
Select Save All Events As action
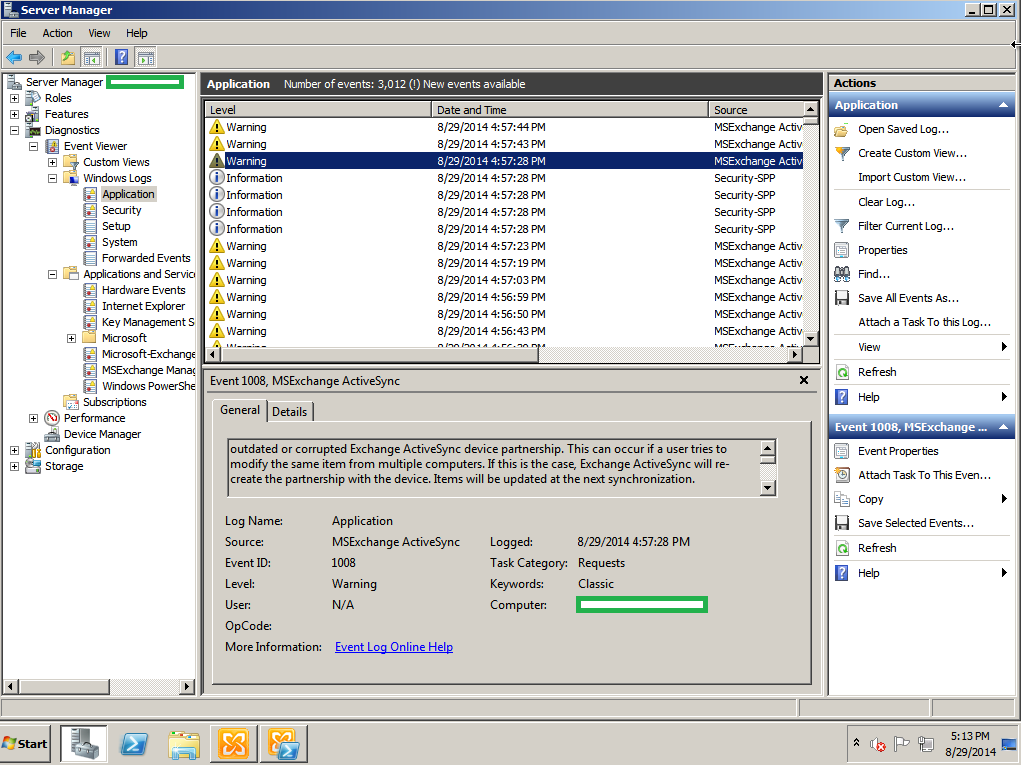point(908,298)
